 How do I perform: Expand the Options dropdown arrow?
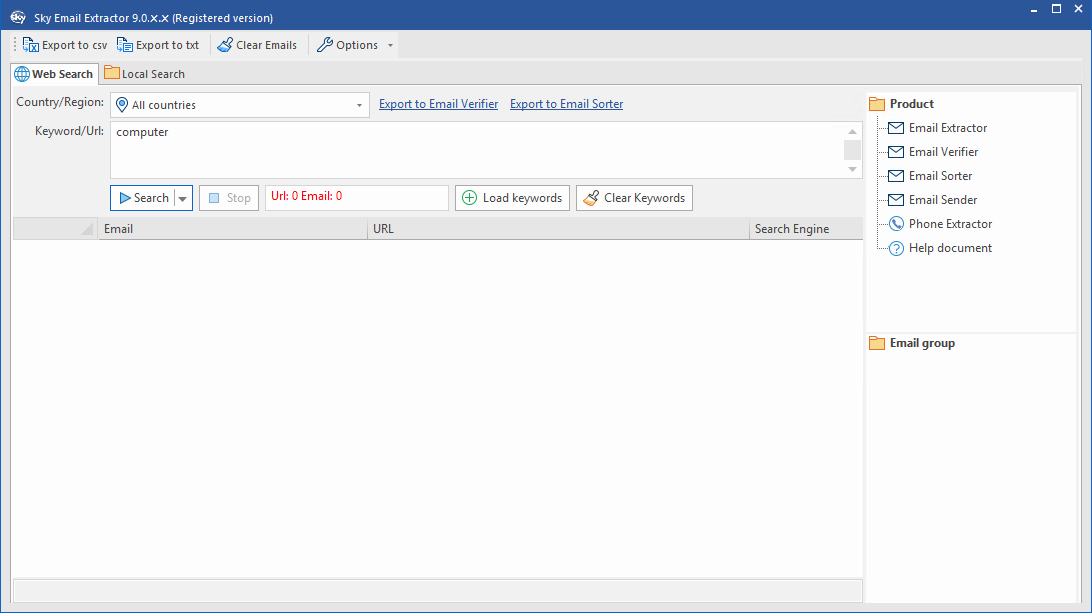tap(390, 45)
